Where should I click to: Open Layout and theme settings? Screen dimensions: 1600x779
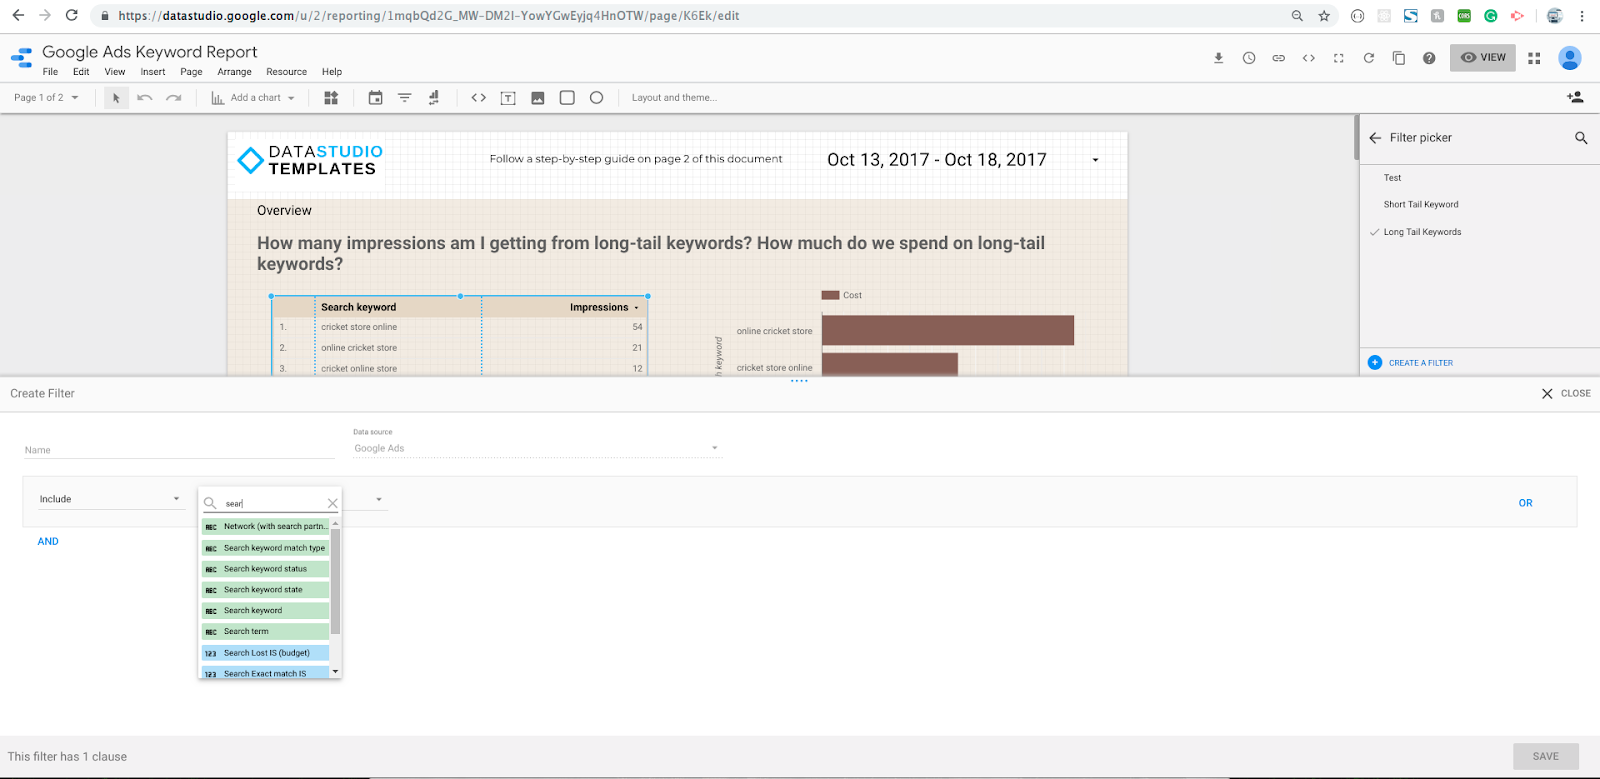tap(674, 98)
